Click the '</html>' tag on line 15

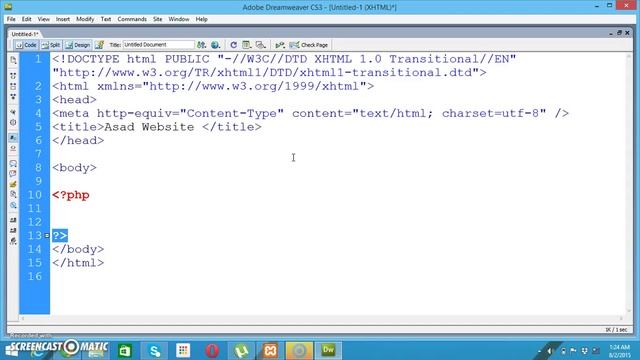coord(78,263)
